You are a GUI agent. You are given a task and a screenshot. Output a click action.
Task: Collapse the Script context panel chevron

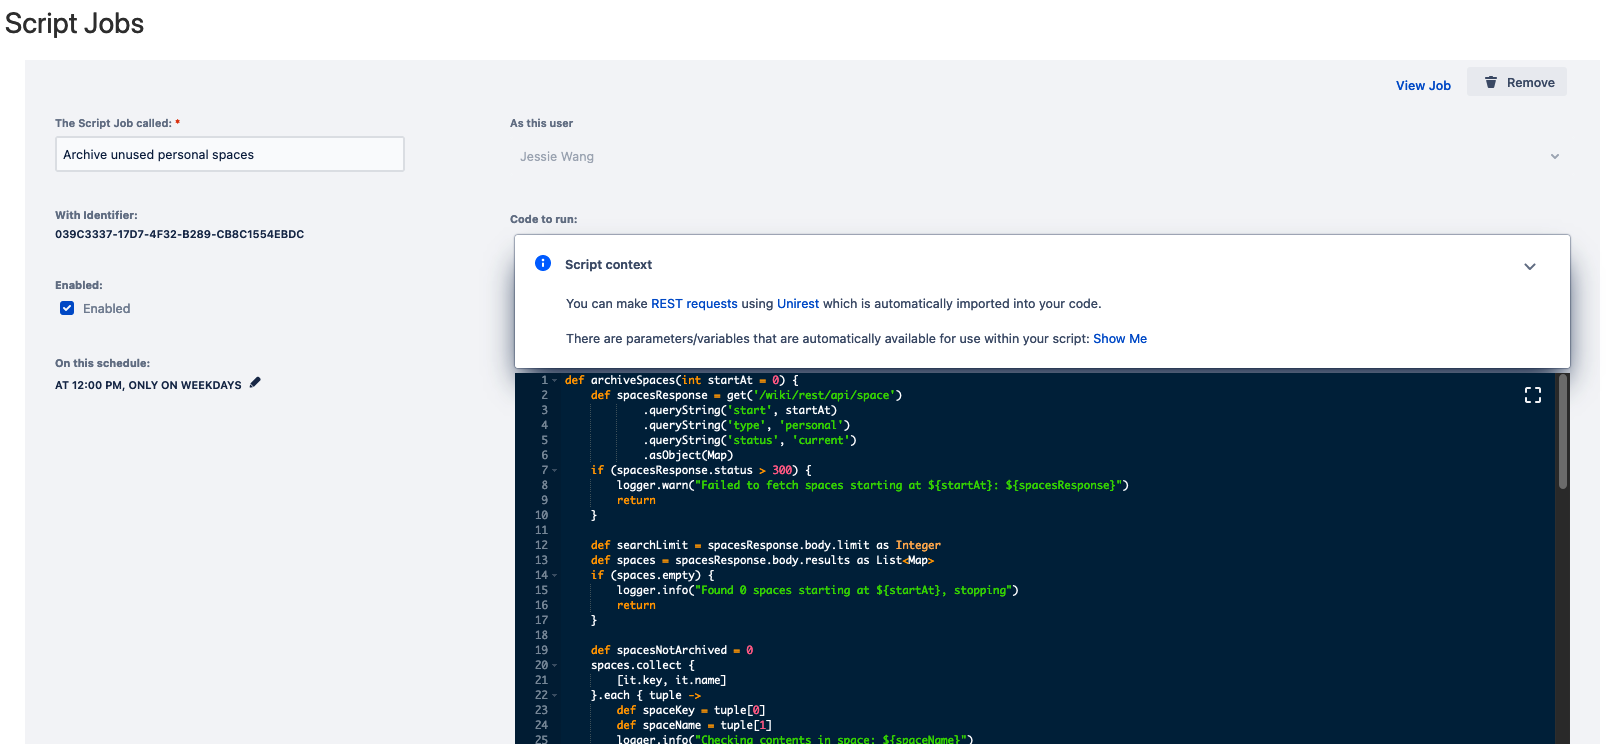[1529, 266]
